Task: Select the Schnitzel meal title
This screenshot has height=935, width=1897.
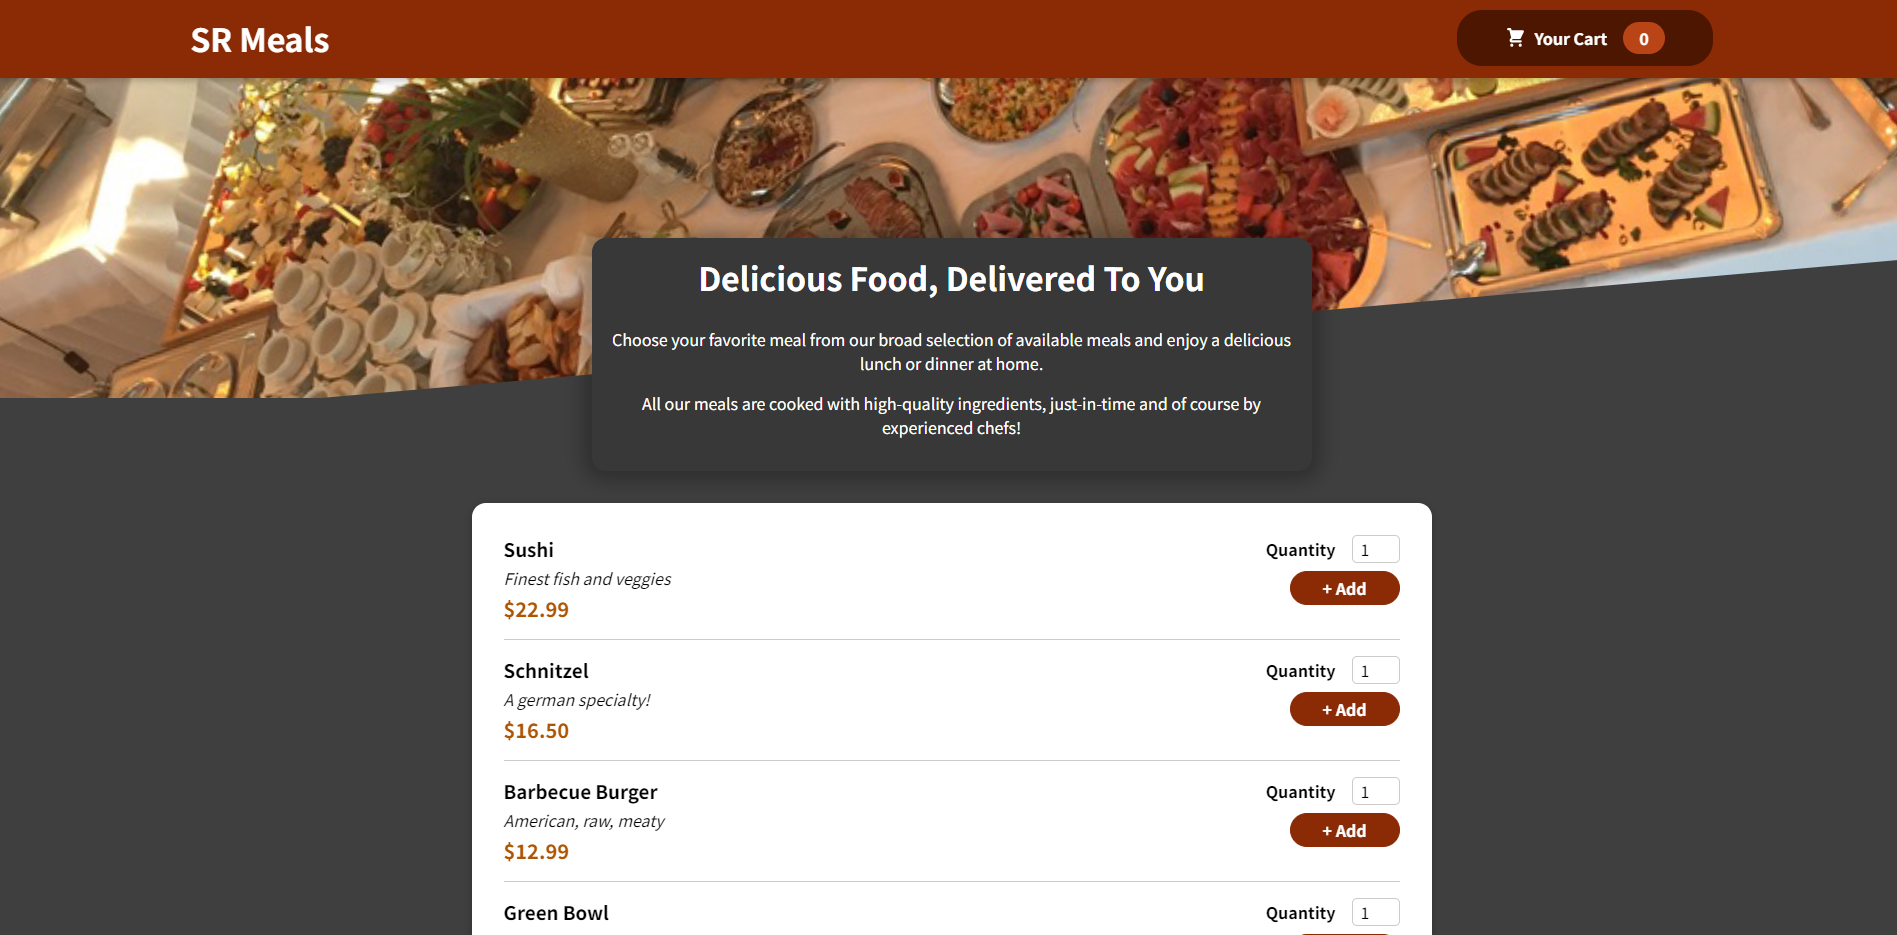Action: pyautogui.click(x=546, y=671)
